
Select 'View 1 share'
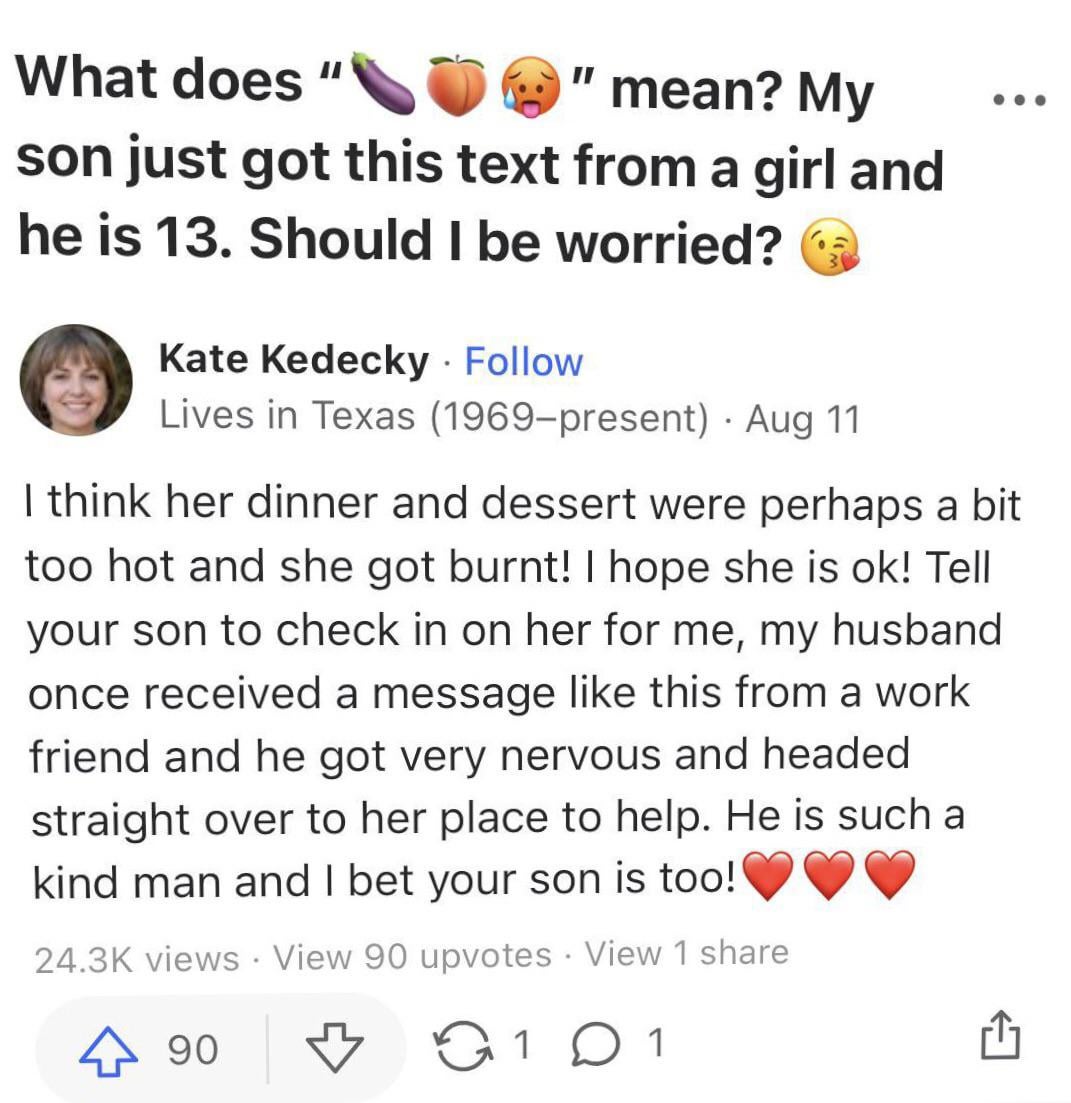click(x=687, y=954)
